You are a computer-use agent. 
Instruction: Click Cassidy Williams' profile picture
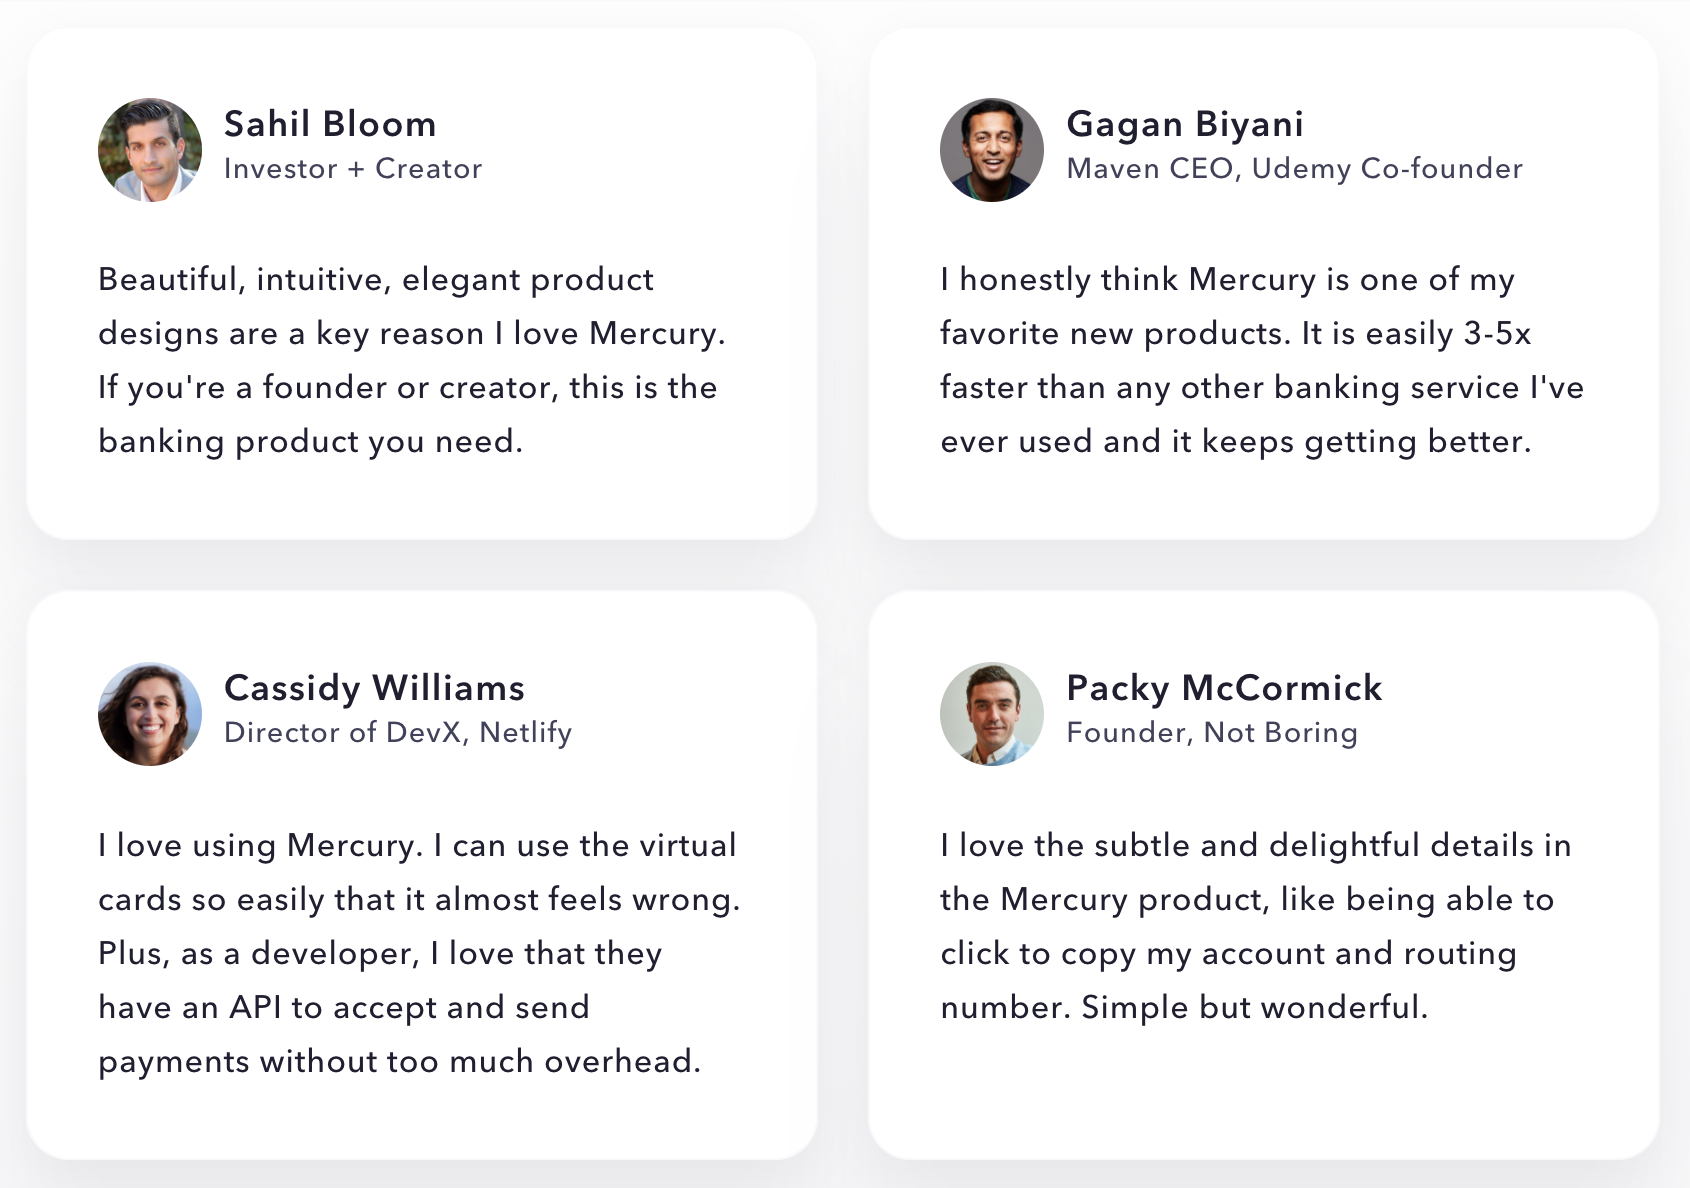pos(150,714)
